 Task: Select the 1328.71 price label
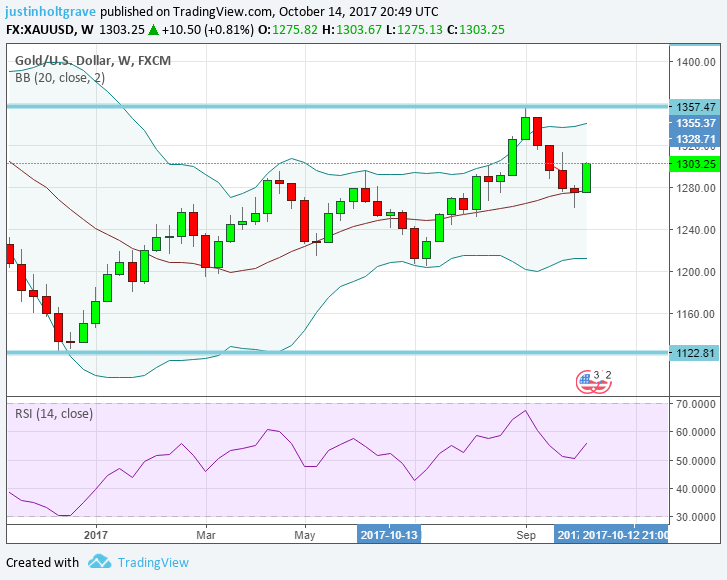695,139
